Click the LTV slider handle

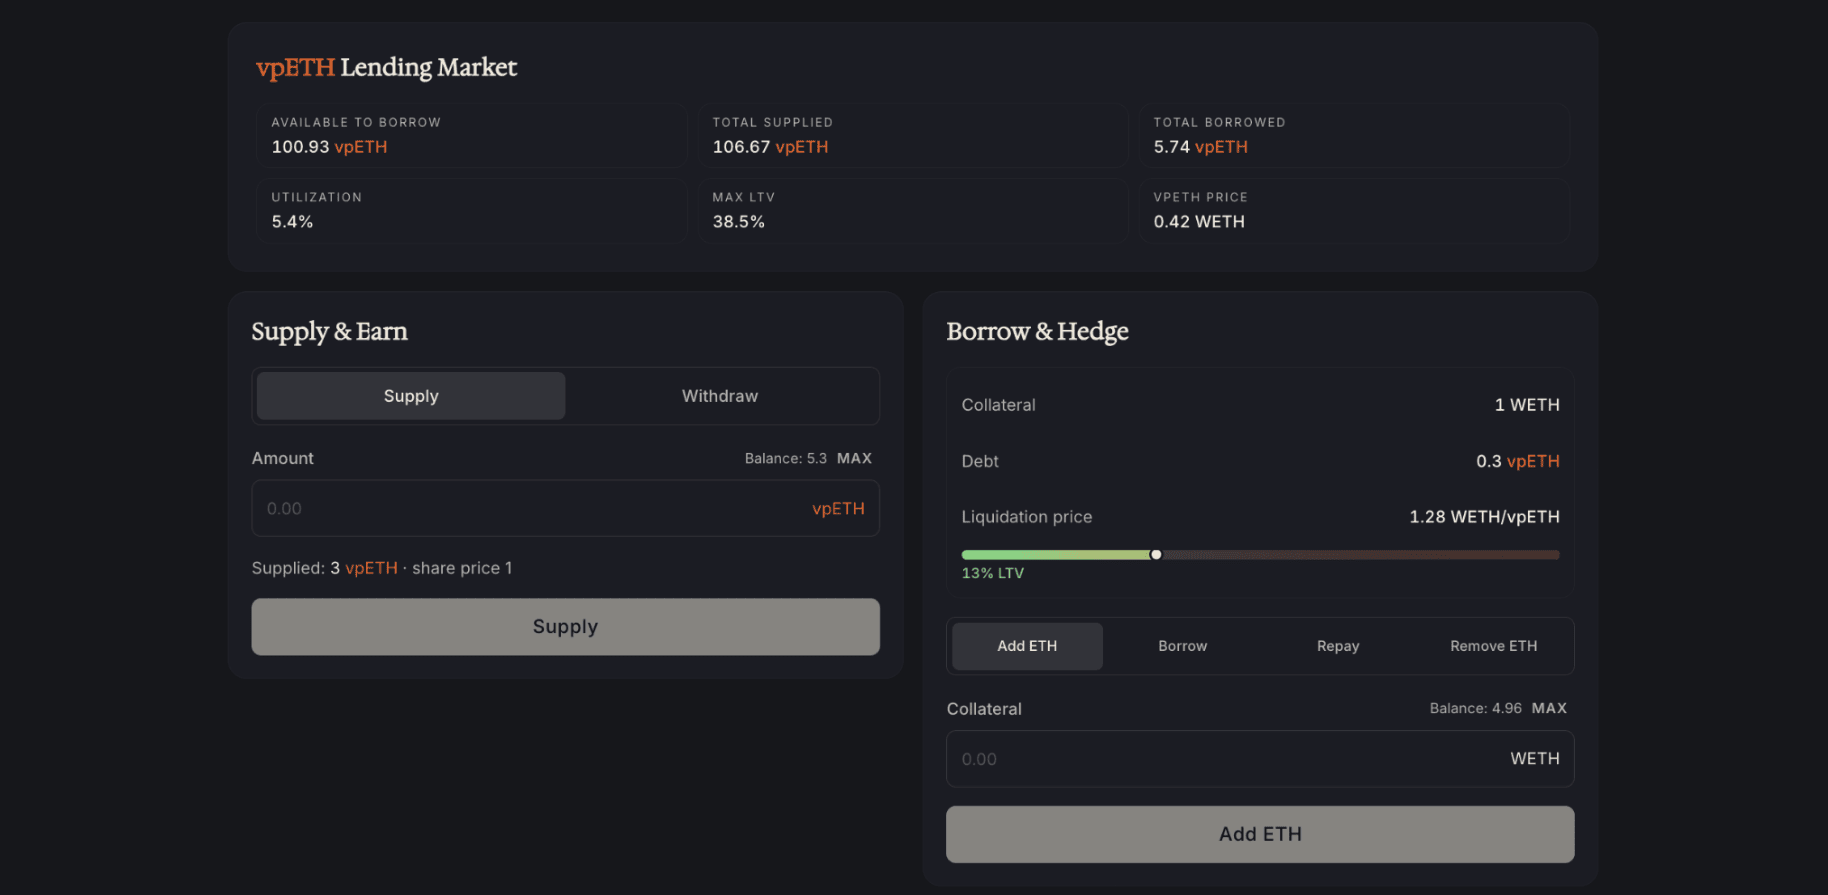pos(1156,554)
